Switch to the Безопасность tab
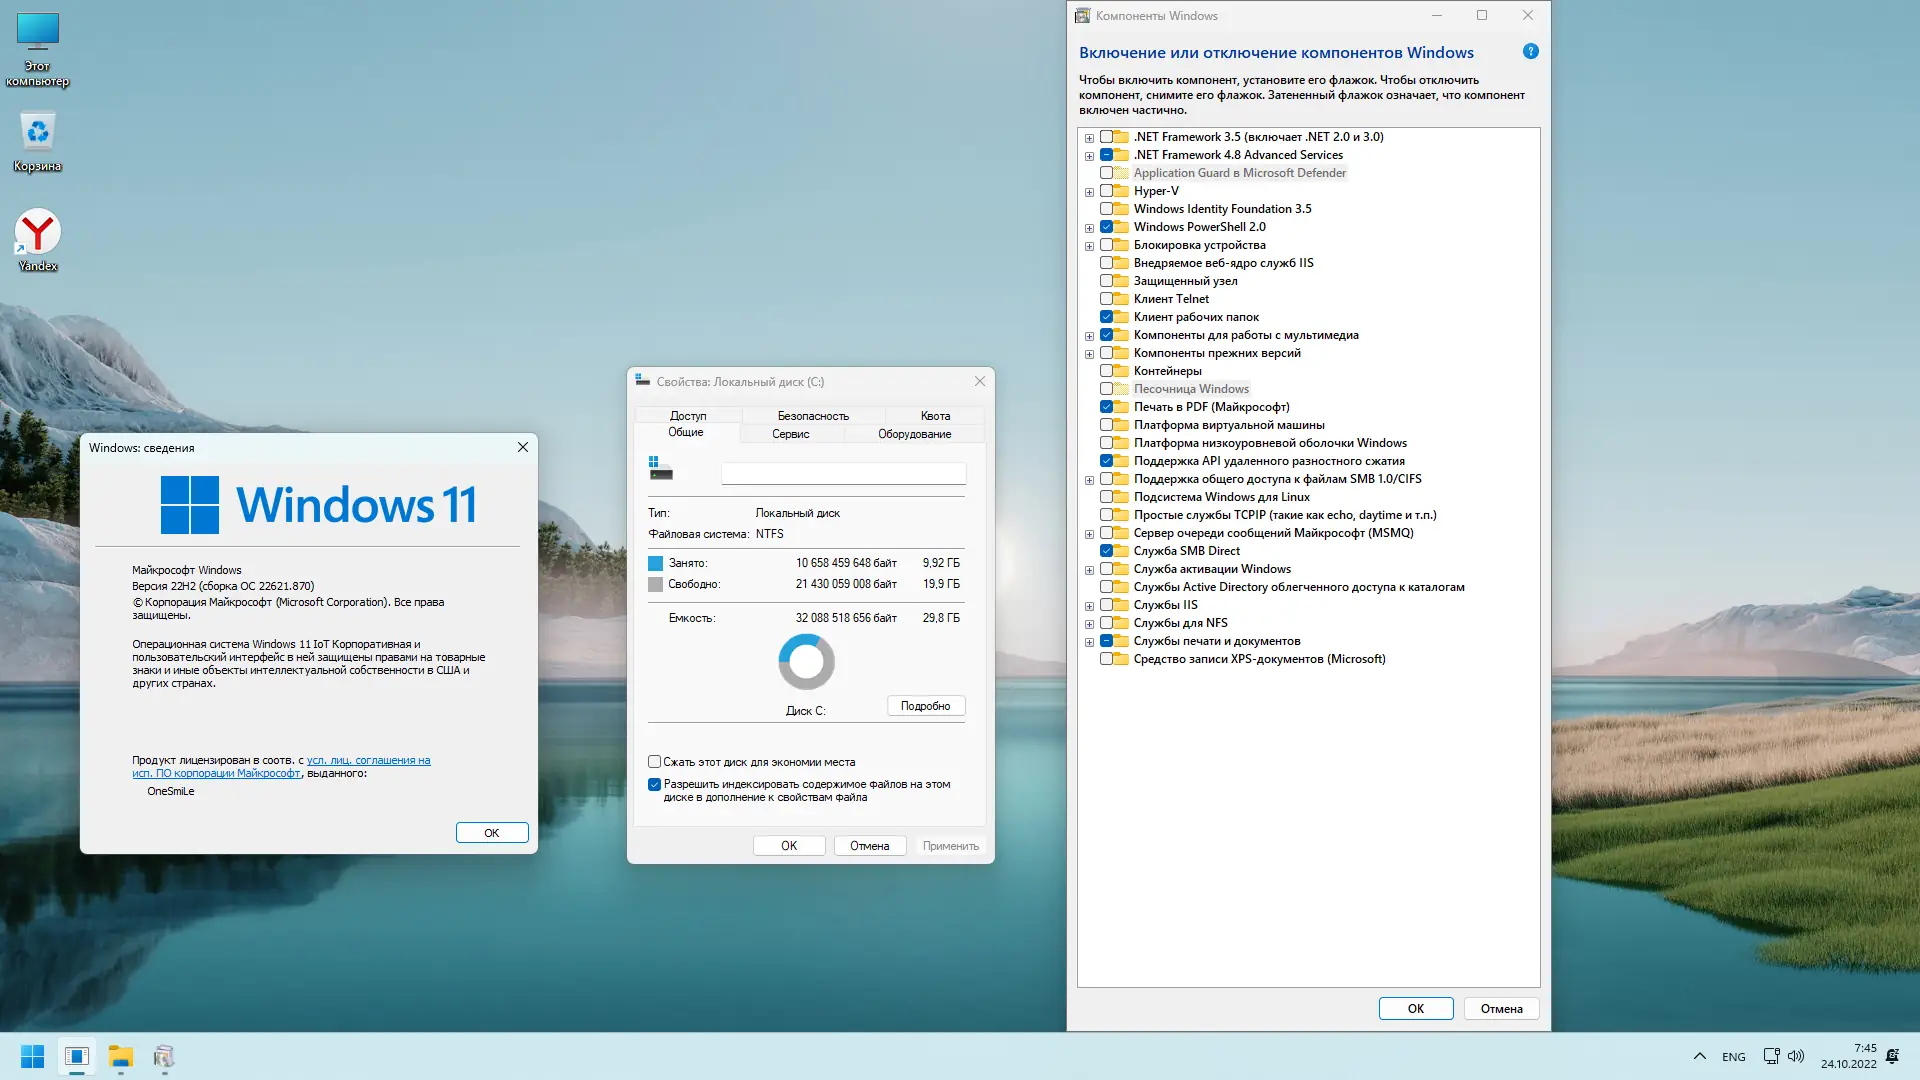Screen dimensions: 1920x1080 coord(812,416)
